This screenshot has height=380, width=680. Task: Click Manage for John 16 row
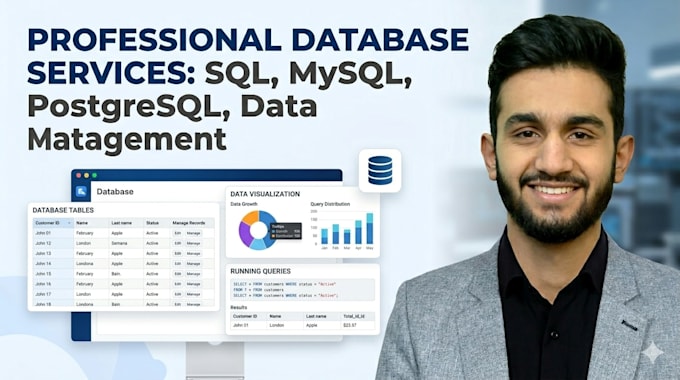coord(193,284)
